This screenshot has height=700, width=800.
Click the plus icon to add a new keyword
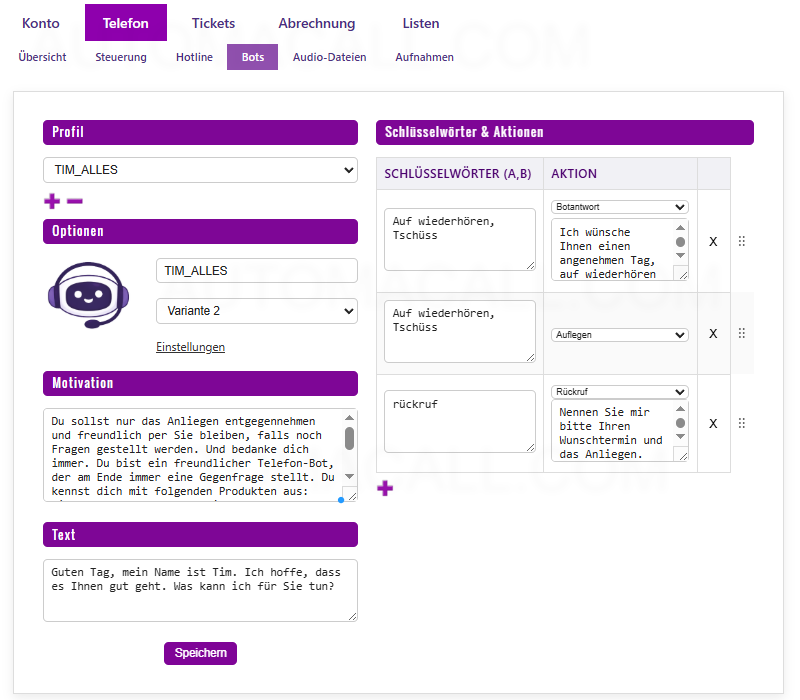point(385,488)
